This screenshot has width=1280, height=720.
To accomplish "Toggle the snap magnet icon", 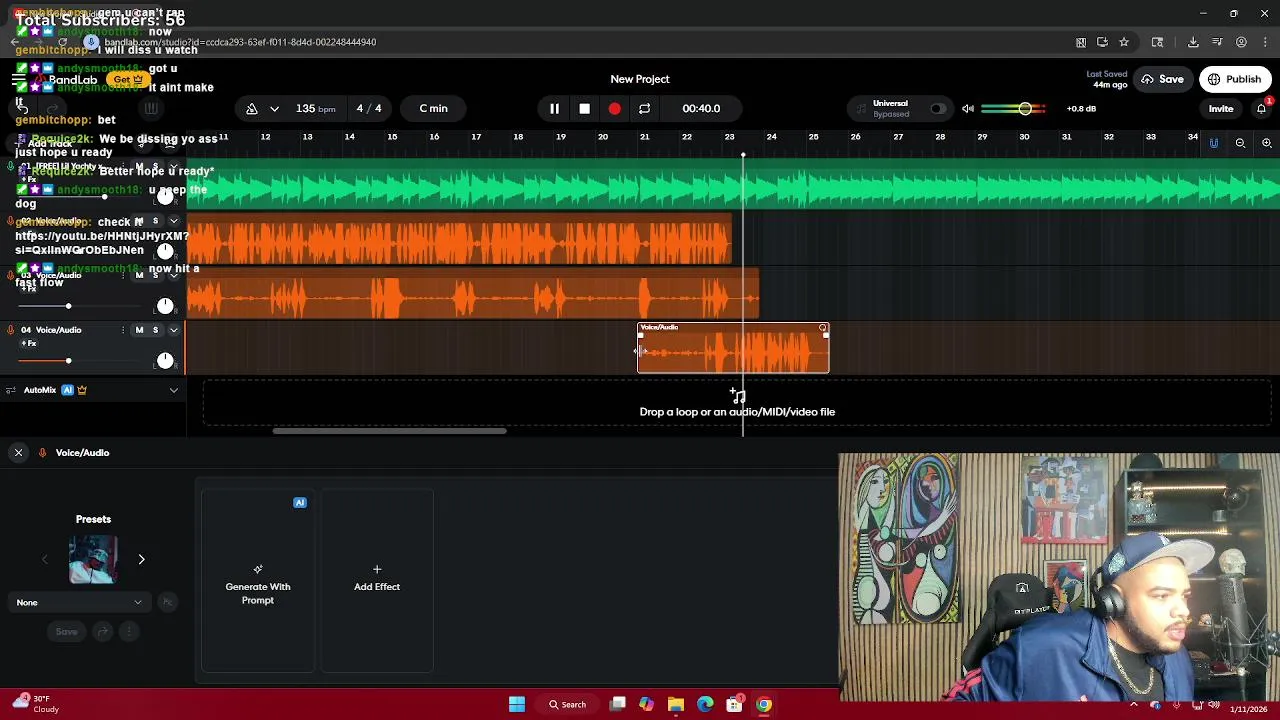I will pyautogui.click(x=1214, y=143).
